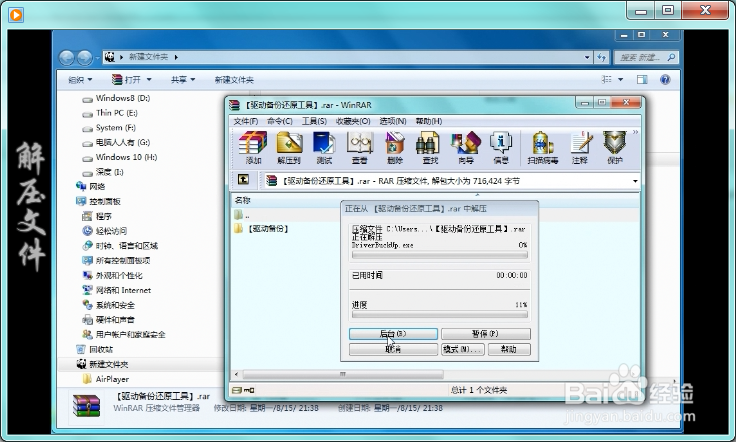Click the Explorer refresh button
Viewport: 736px width, 442px height.
click(x=602, y=57)
